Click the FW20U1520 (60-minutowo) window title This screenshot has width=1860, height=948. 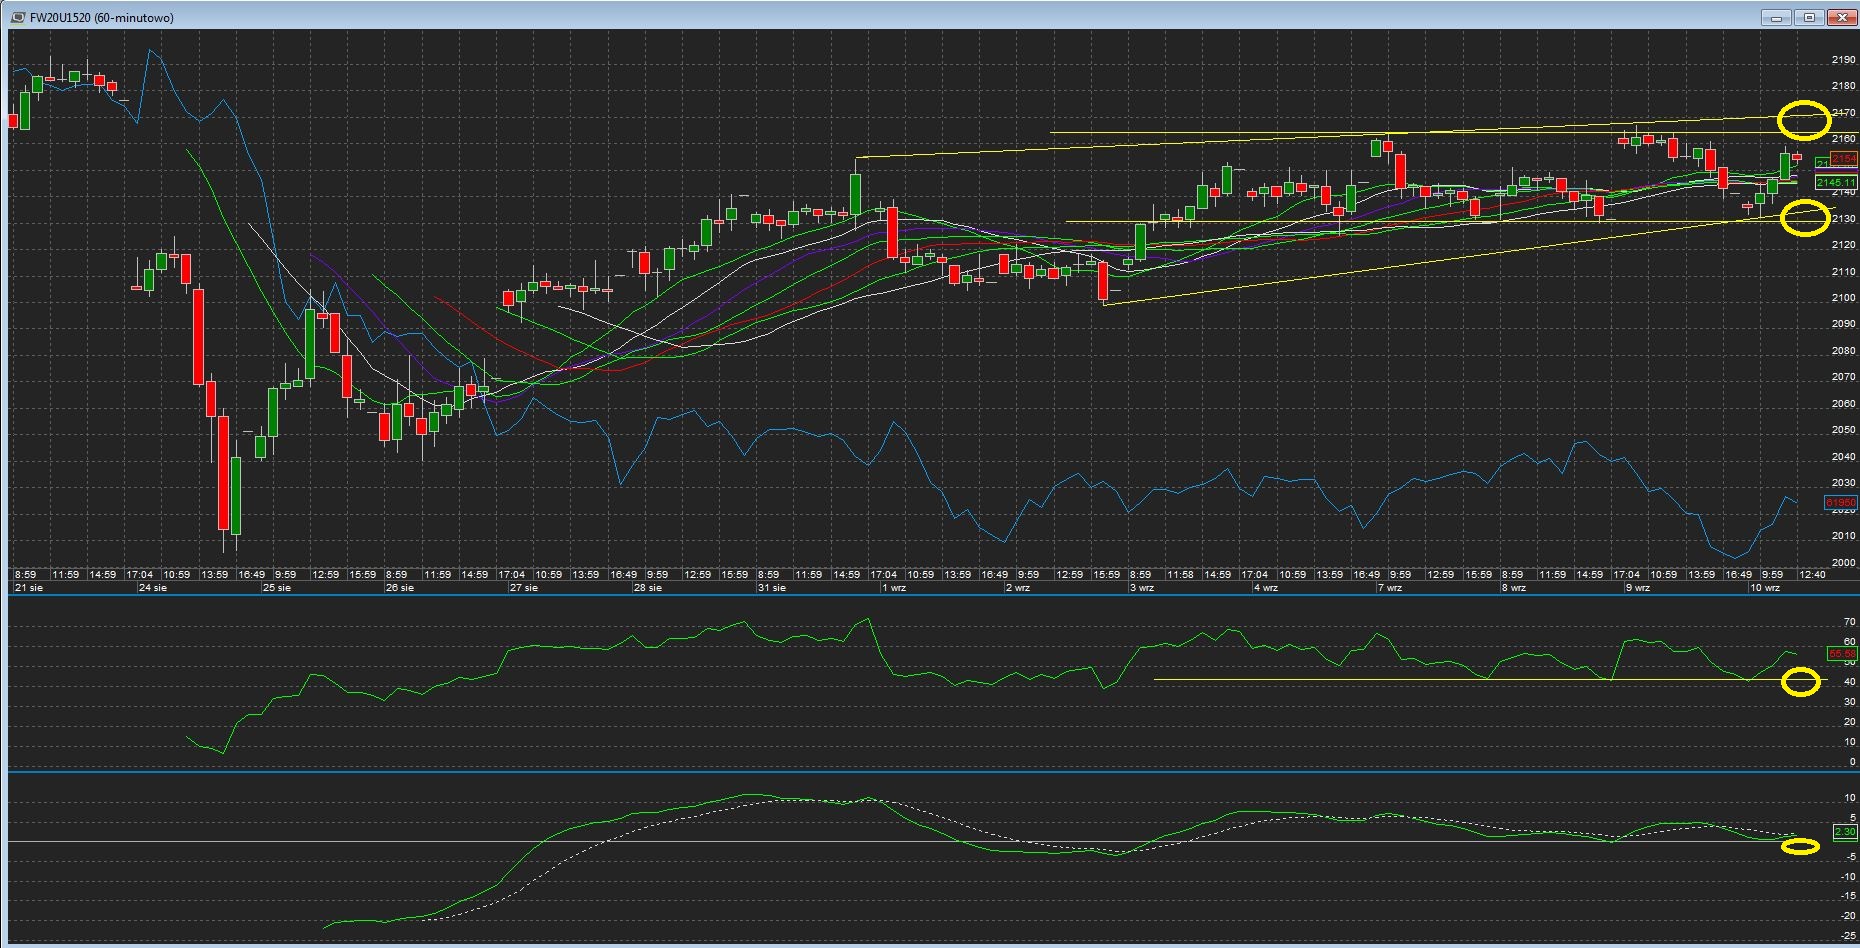101,17
